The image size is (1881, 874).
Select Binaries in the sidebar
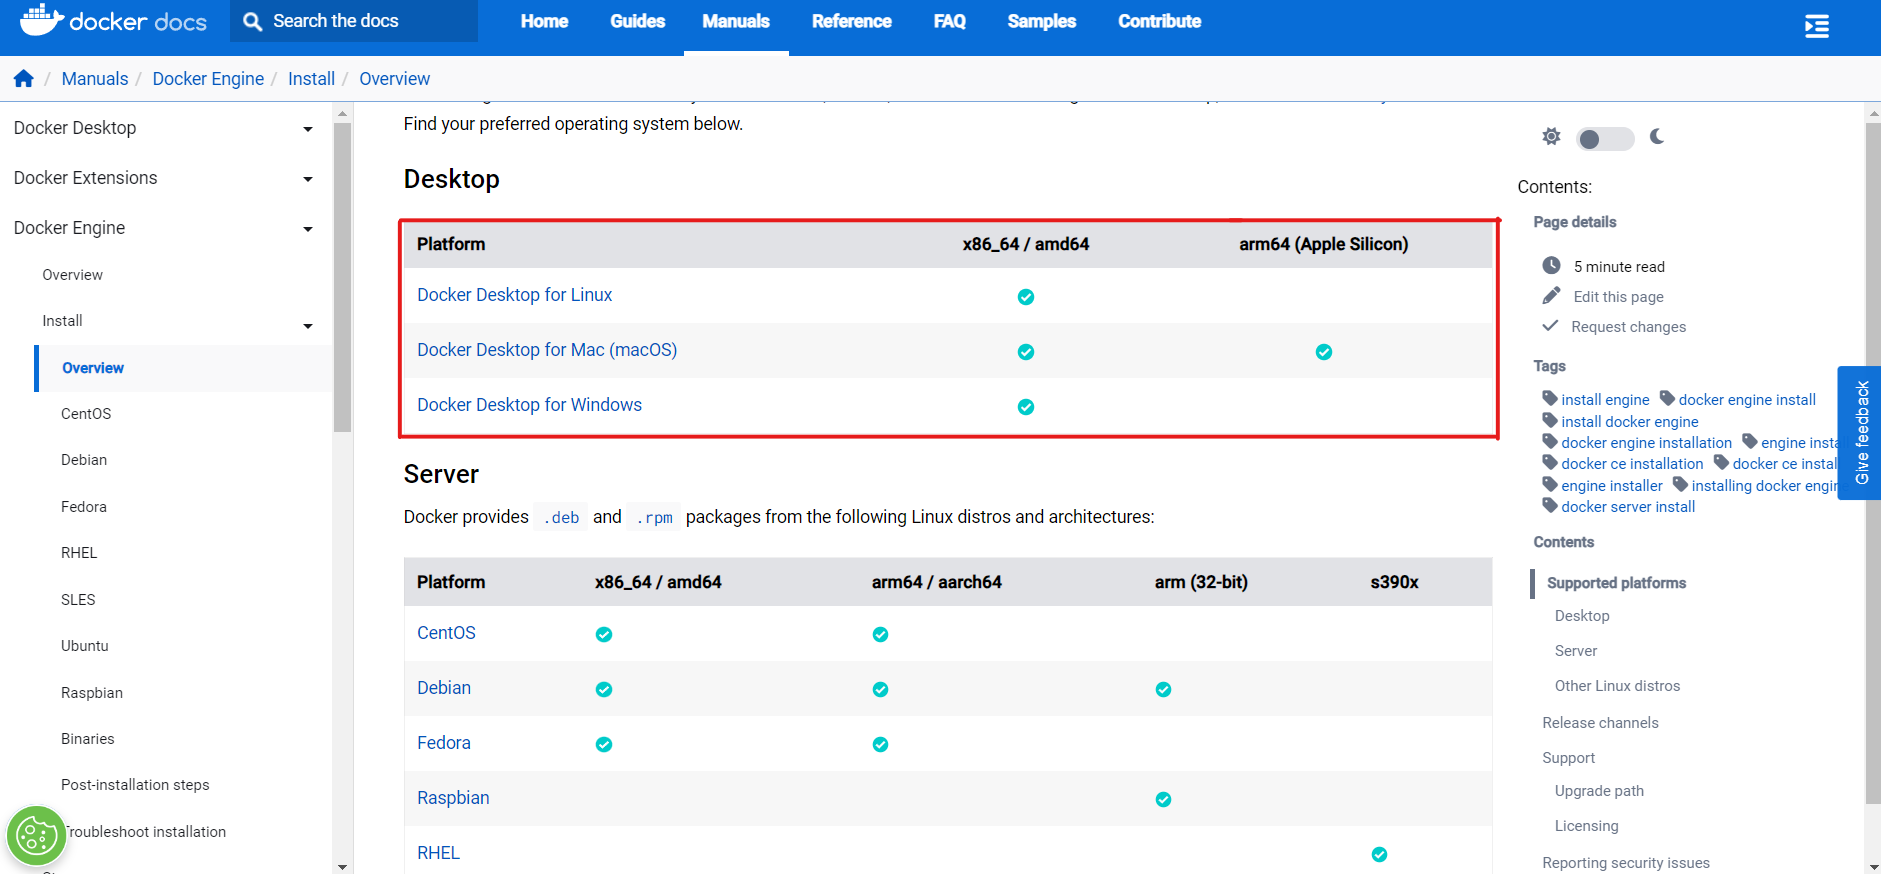pyautogui.click(x=88, y=739)
